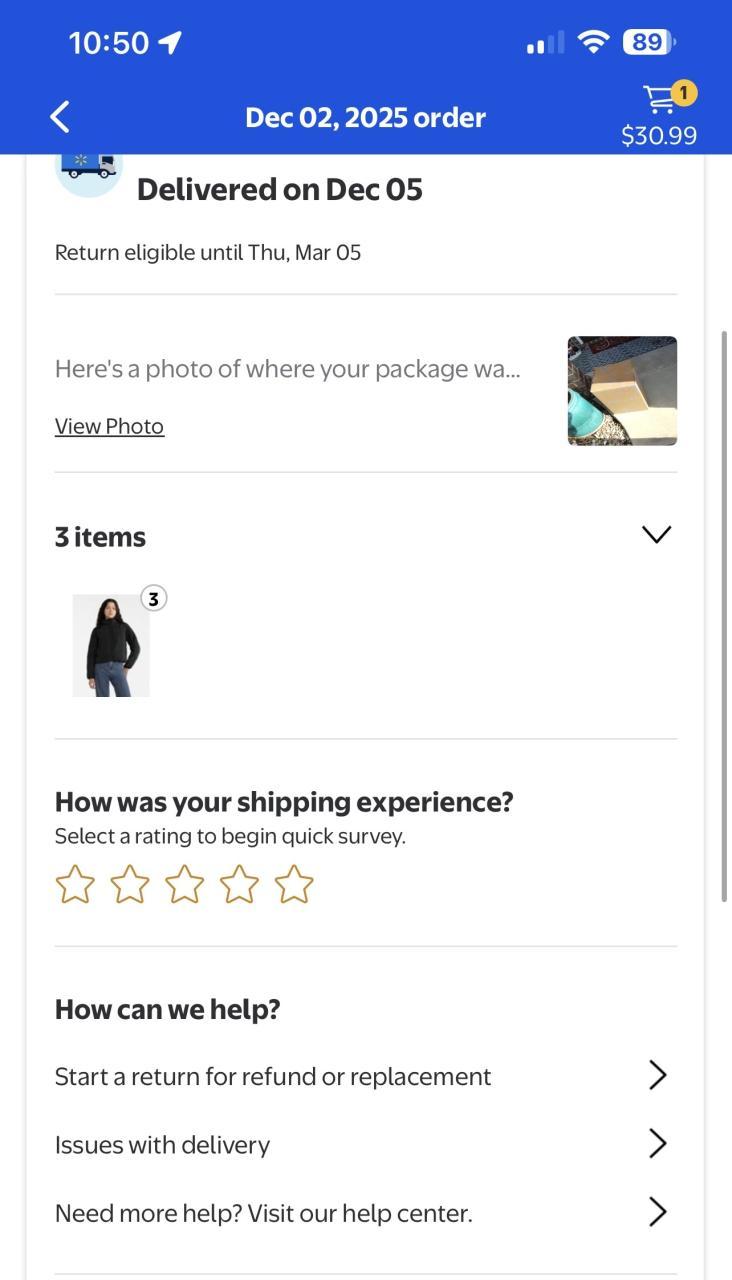Open the Issues with delivery chevron
This screenshot has height=1280, width=732.
click(x=657, y=1143)
